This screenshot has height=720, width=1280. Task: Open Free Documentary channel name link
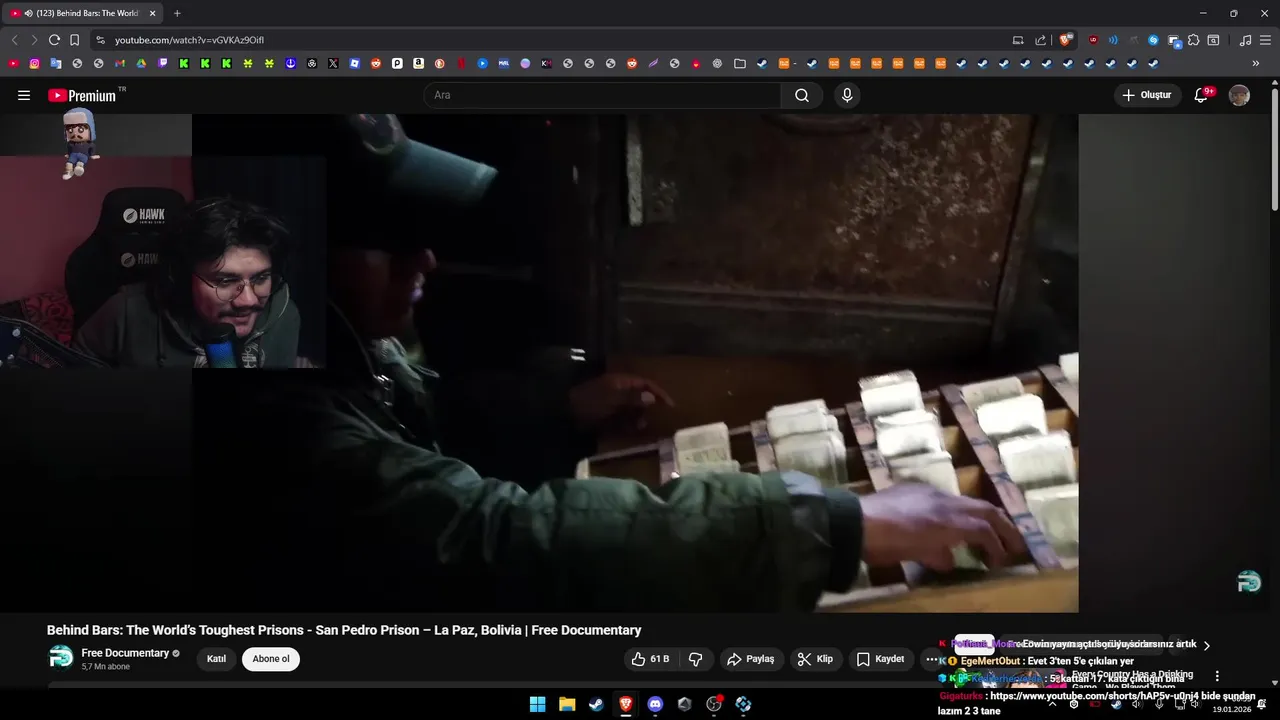tap(125, 653)
